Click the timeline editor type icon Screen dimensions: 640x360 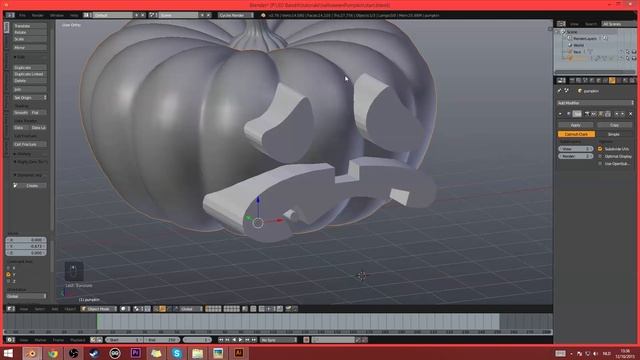10,340
